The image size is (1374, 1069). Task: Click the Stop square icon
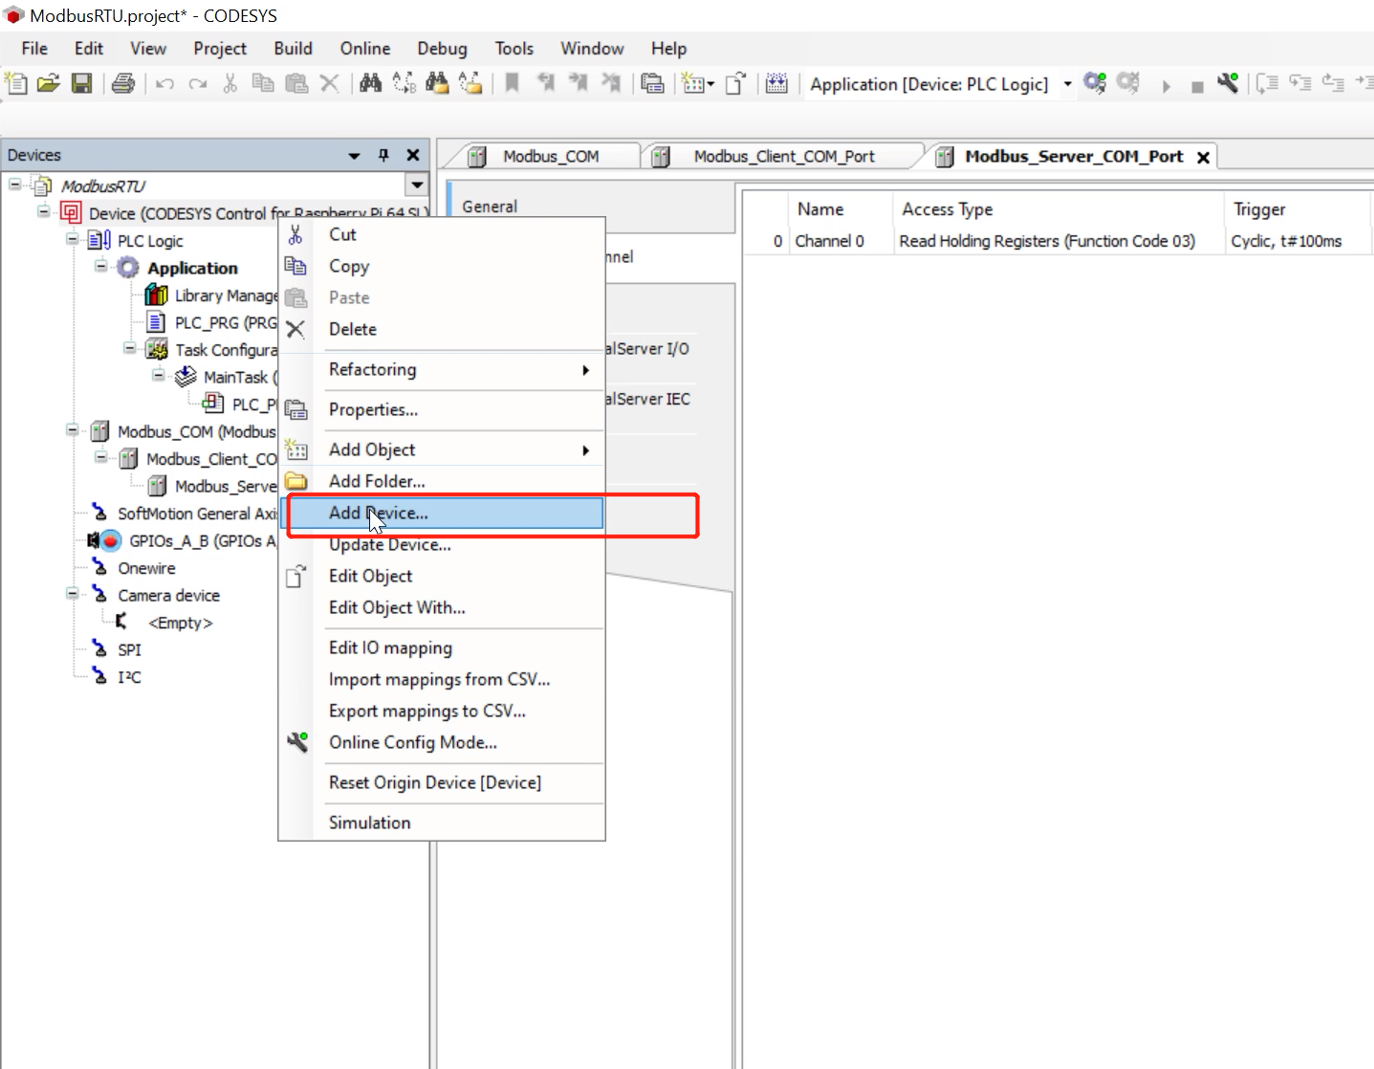click(1197, 87)
